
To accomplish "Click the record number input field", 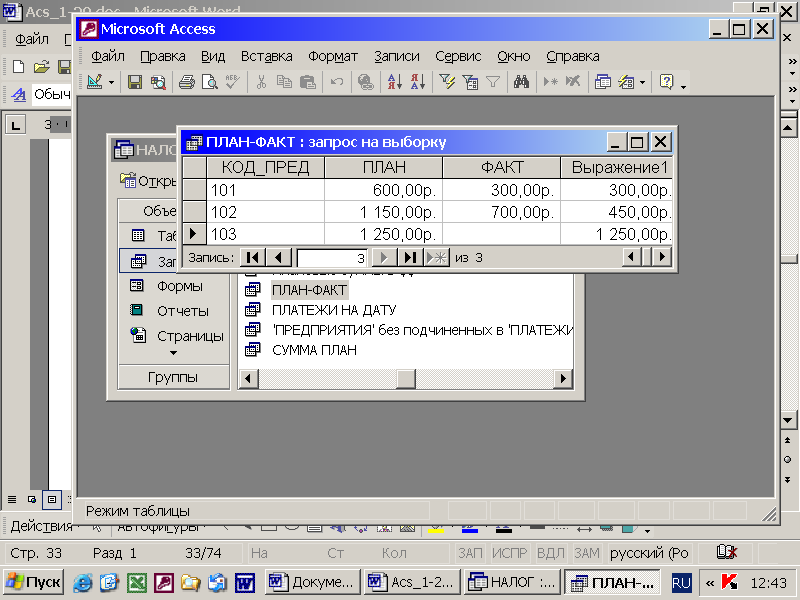I will pos(332,258).
